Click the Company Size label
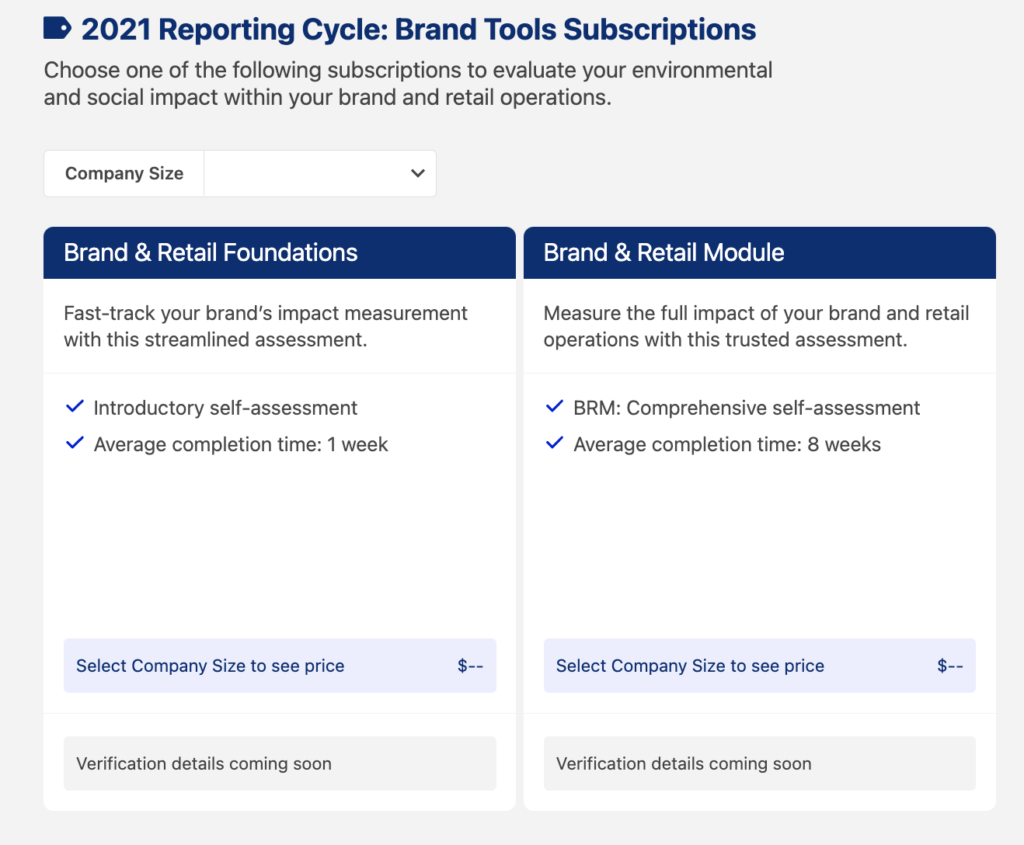Screen dimensions: 1024x845 124,174
